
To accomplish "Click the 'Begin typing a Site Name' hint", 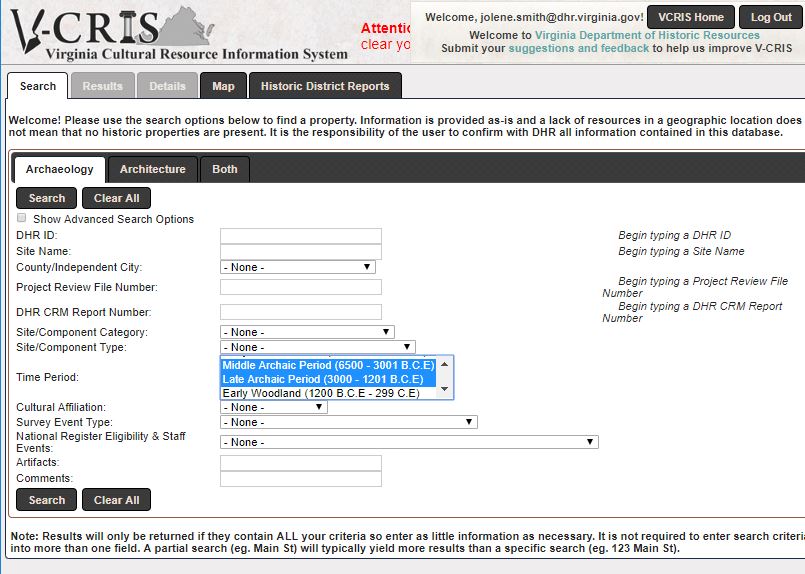I will [681, 251].
